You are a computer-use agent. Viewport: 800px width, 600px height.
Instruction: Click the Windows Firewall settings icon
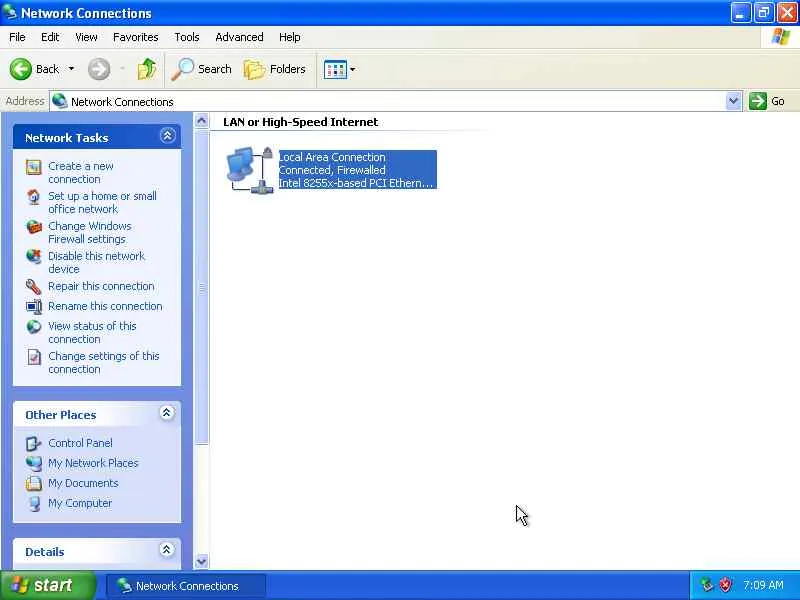point(34,227)
